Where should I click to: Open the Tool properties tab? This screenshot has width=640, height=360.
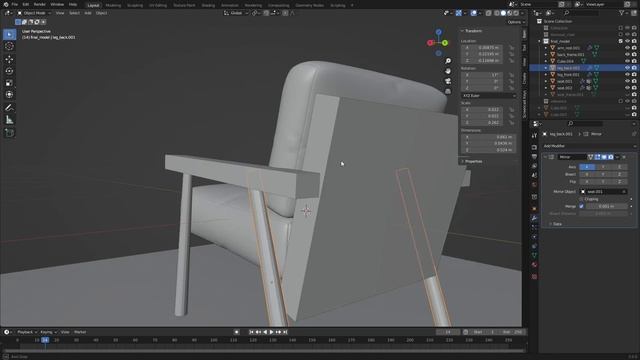click(x=534, y=136)
